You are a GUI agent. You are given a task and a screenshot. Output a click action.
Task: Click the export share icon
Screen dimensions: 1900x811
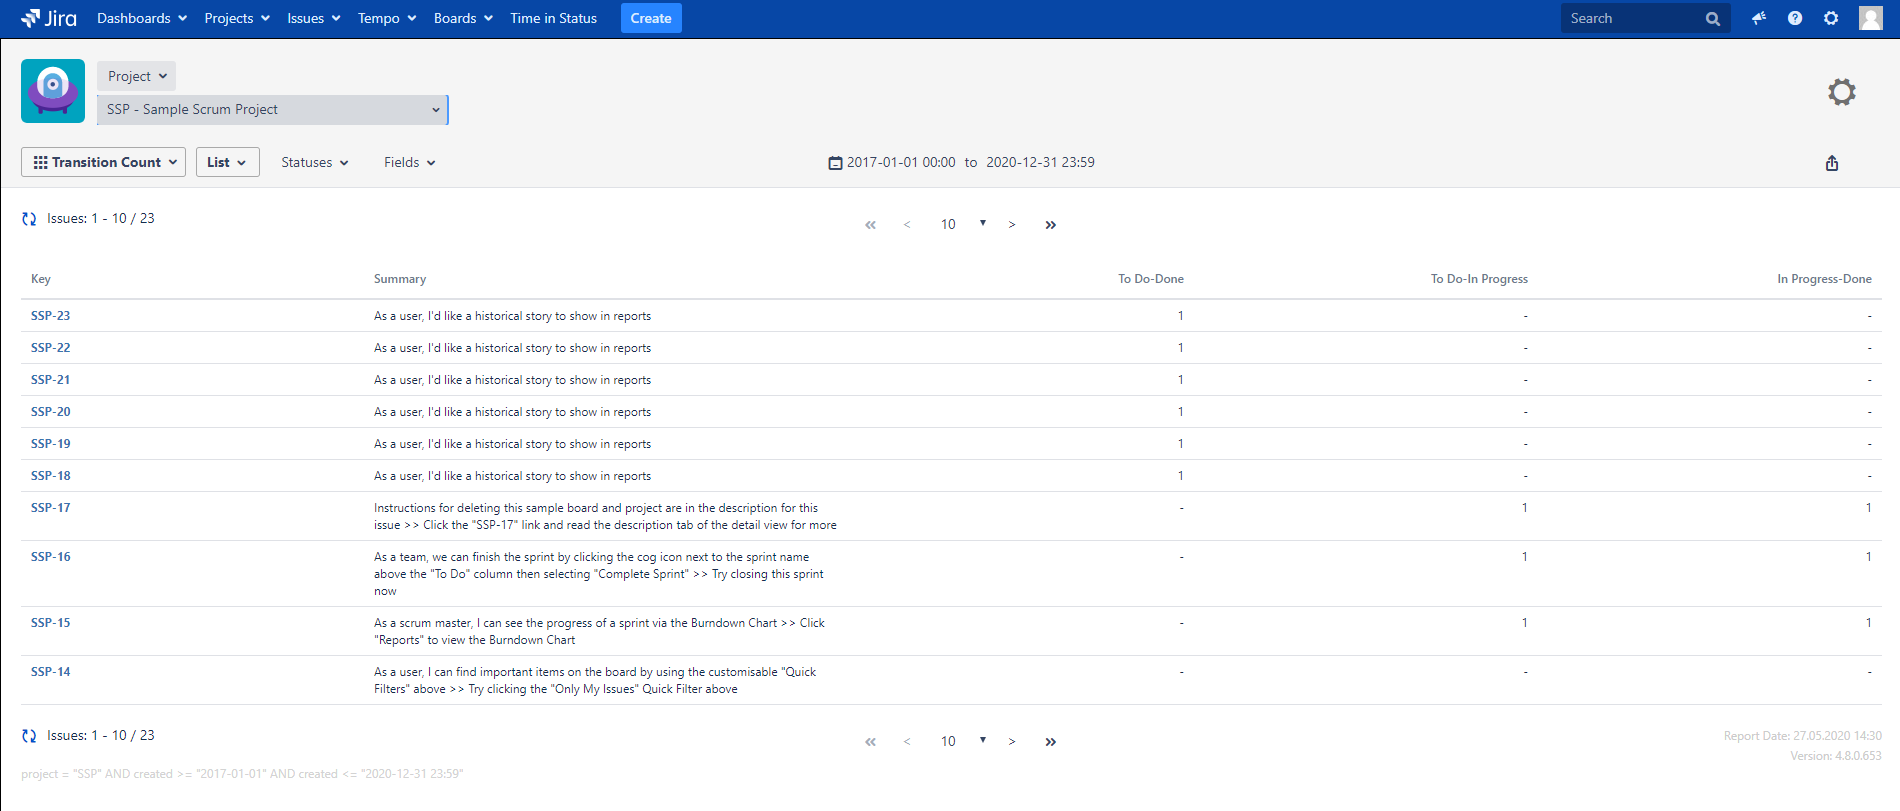pyautogui.click(x=1832, y=163)
